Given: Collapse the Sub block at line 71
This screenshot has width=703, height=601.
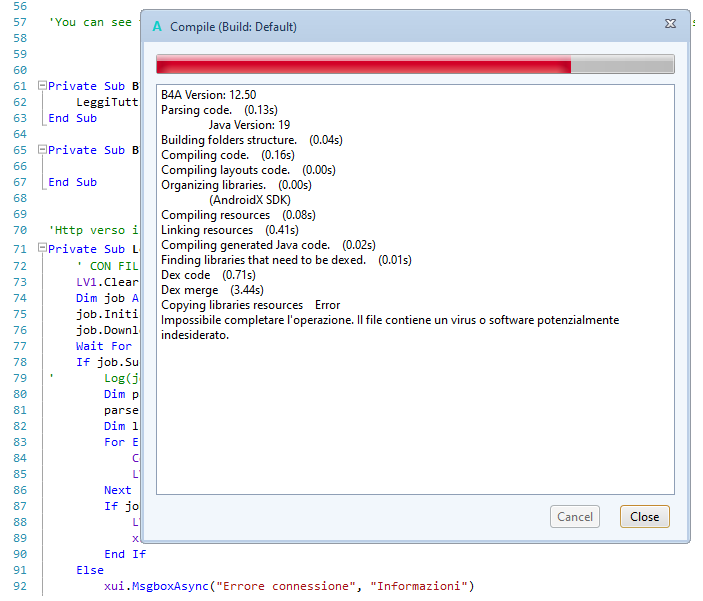Looking at the screenshot, I should click(42, 248).
